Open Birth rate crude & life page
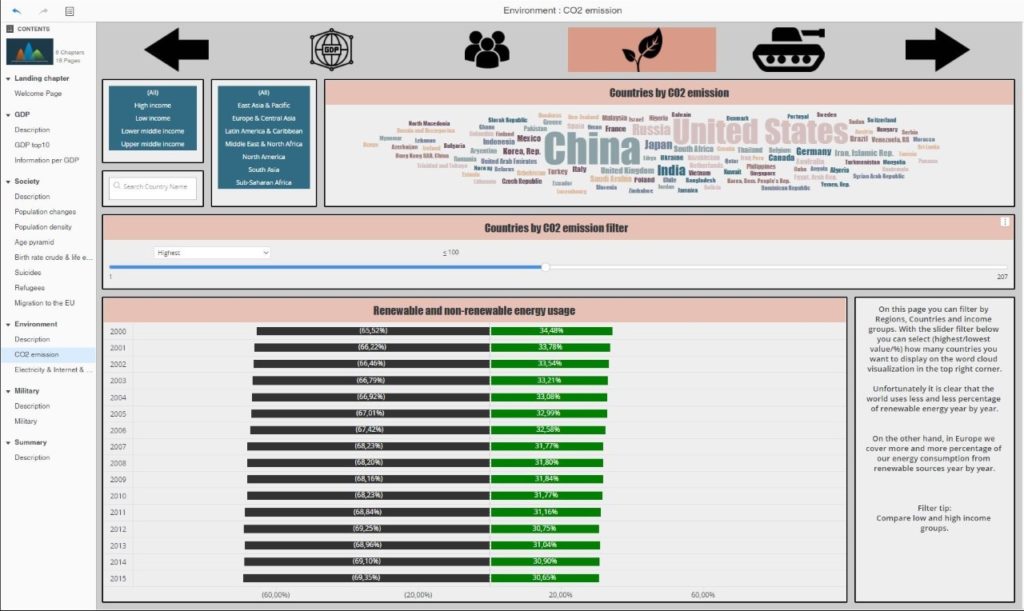The width and height of the screenshot is (1024, 611). click(x=53, y=257)
